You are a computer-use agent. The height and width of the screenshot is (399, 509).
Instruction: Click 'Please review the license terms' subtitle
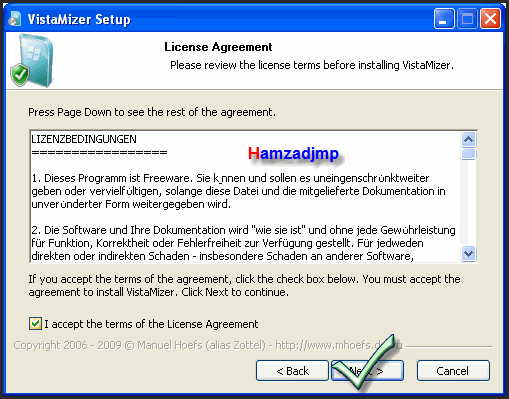(x=312, y=65)
